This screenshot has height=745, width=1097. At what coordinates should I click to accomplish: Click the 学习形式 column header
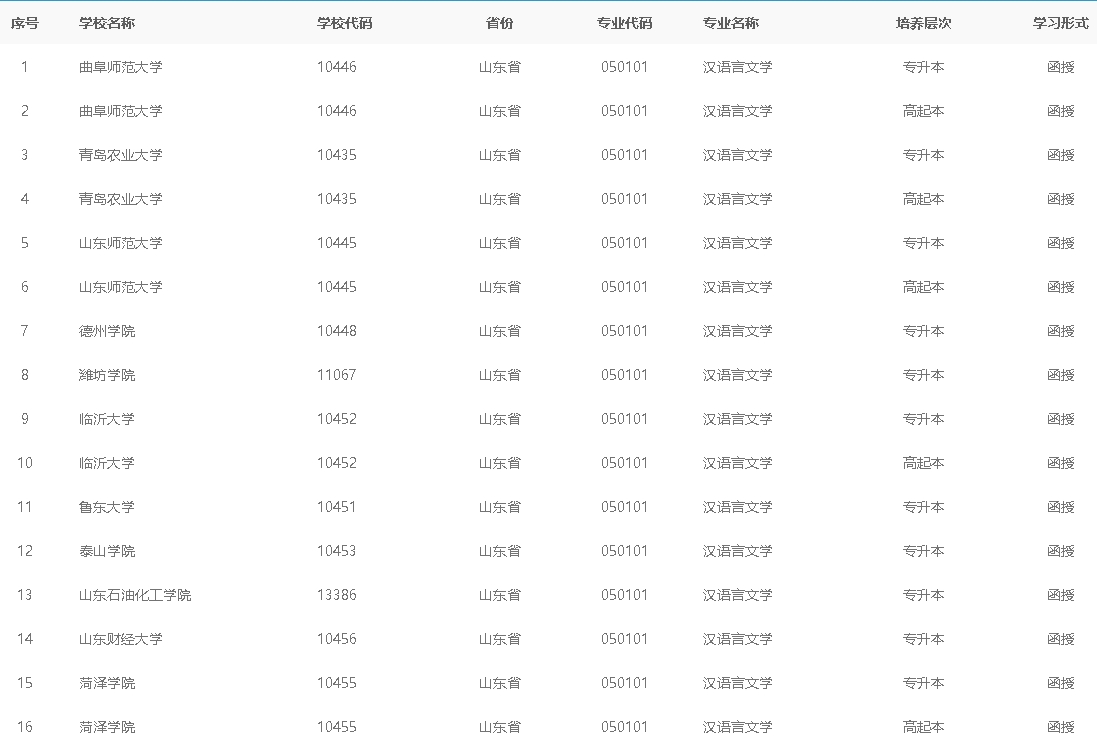(x=1061, y=23)
